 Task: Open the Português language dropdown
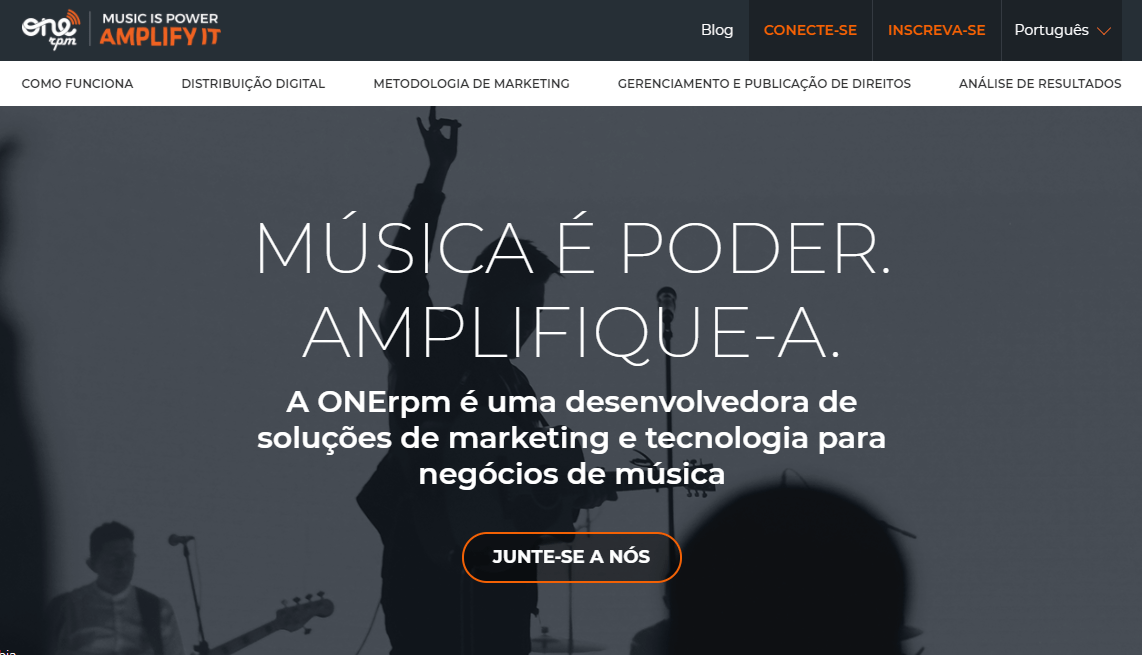click(1062, 30)
